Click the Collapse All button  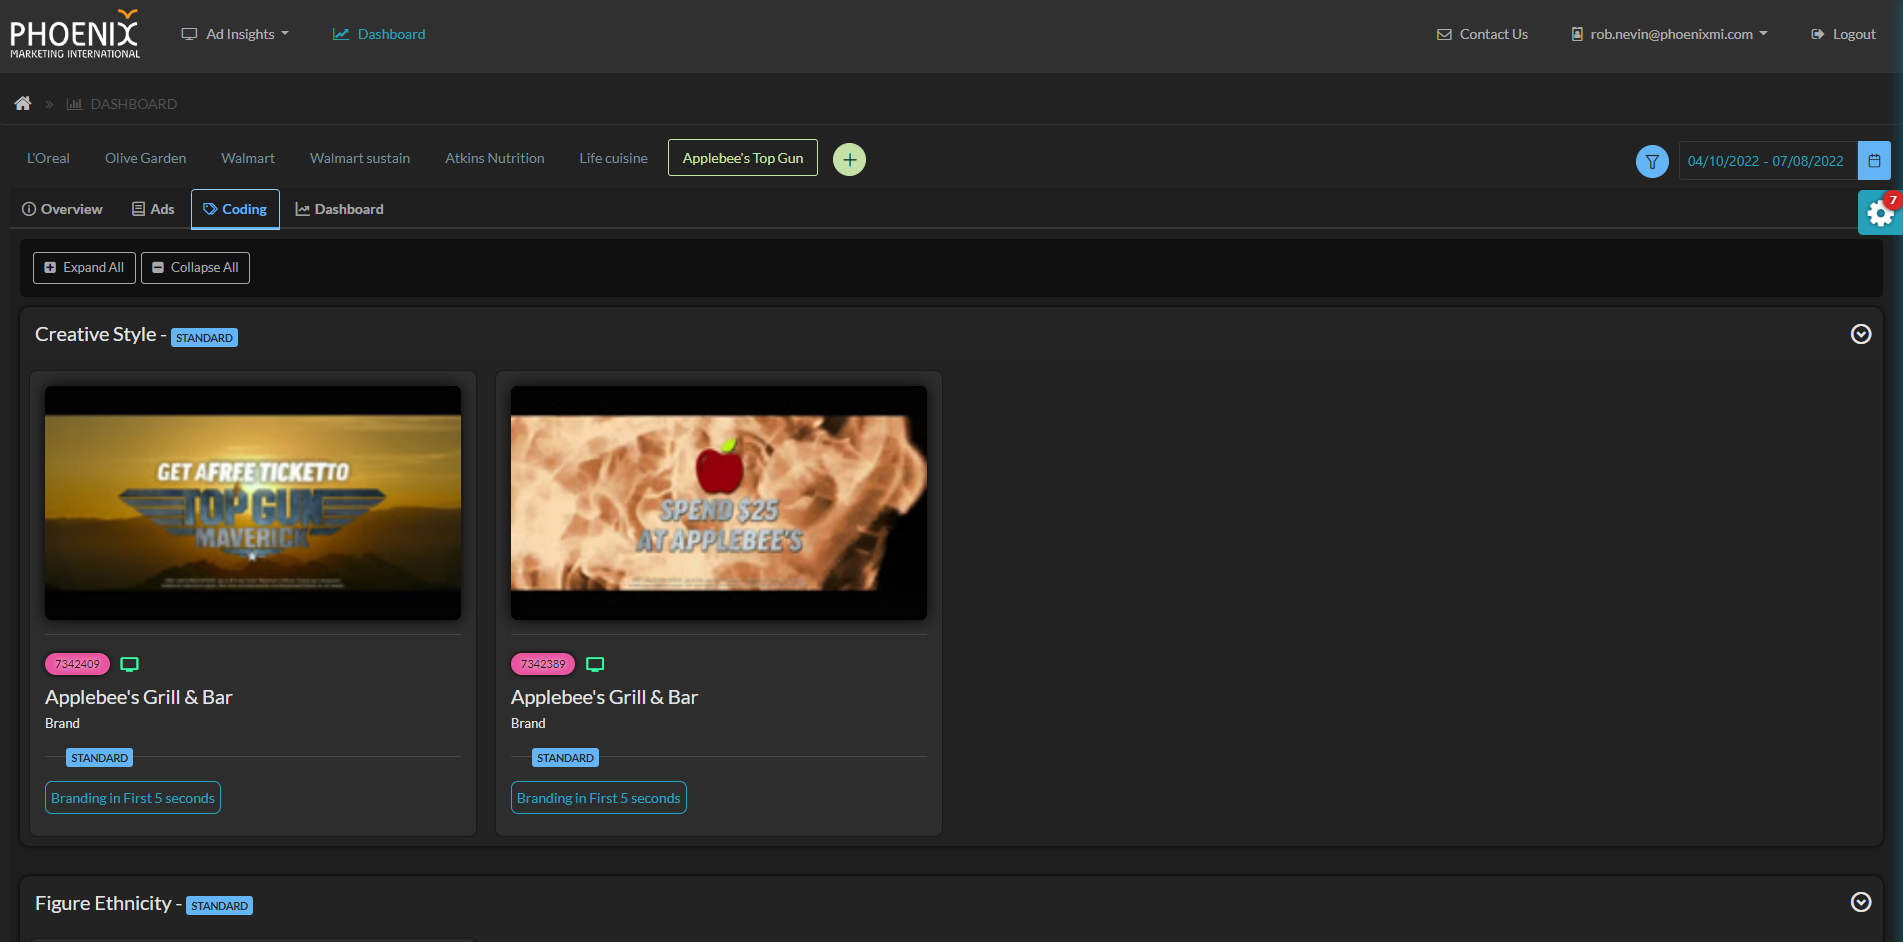pyautogui.click(x=195, y=268)
